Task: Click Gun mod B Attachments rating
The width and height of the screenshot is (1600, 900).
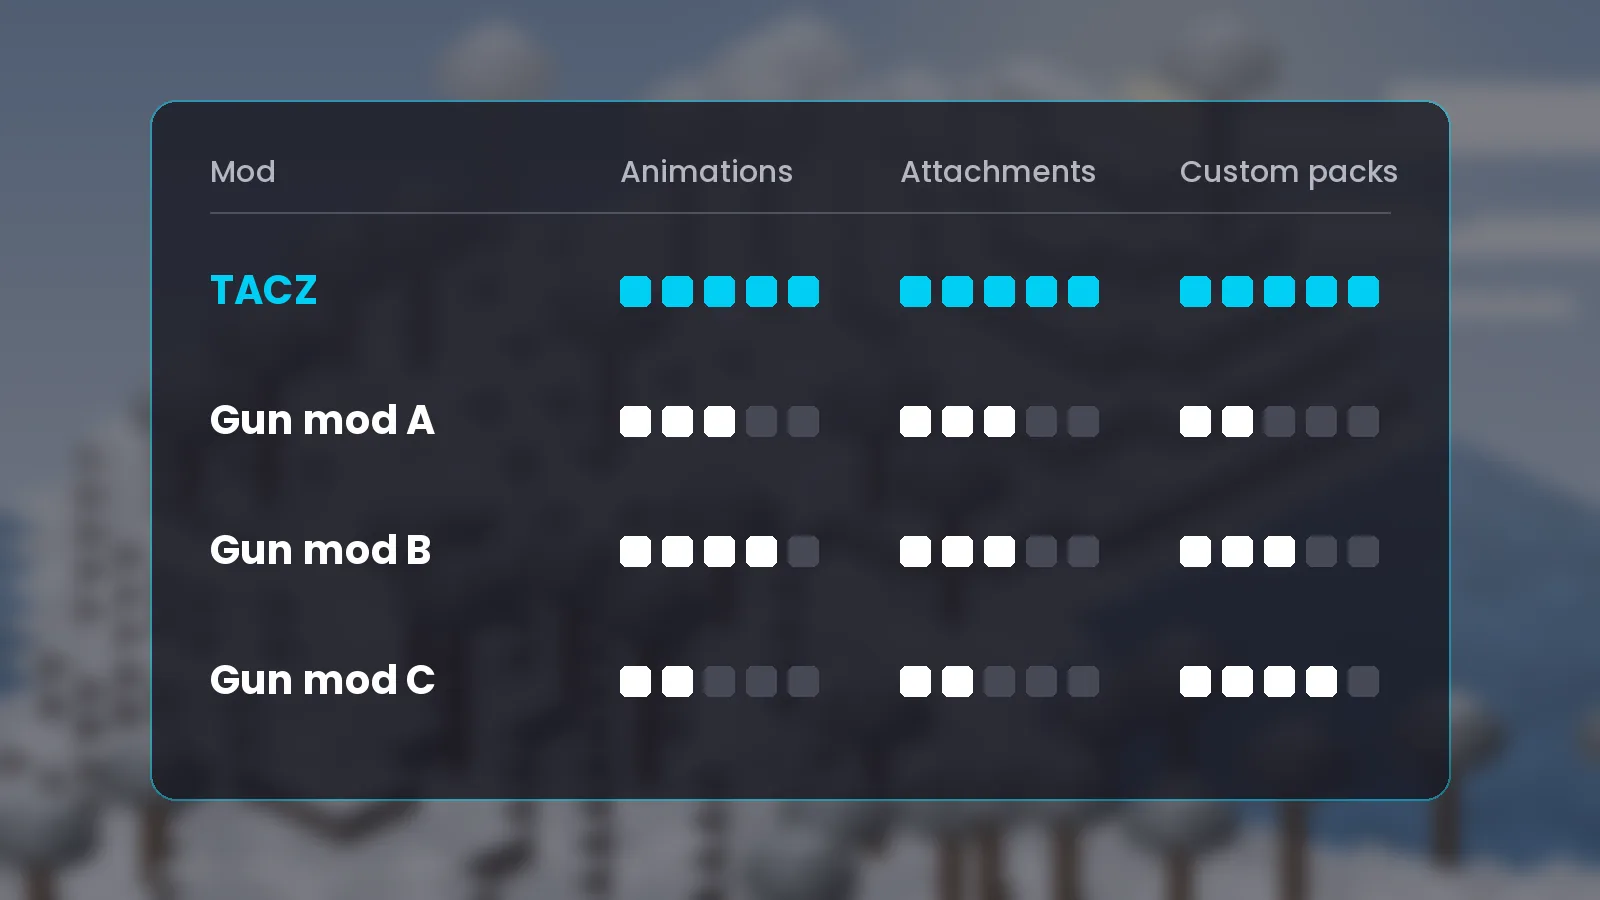Action: pos(999,551)
